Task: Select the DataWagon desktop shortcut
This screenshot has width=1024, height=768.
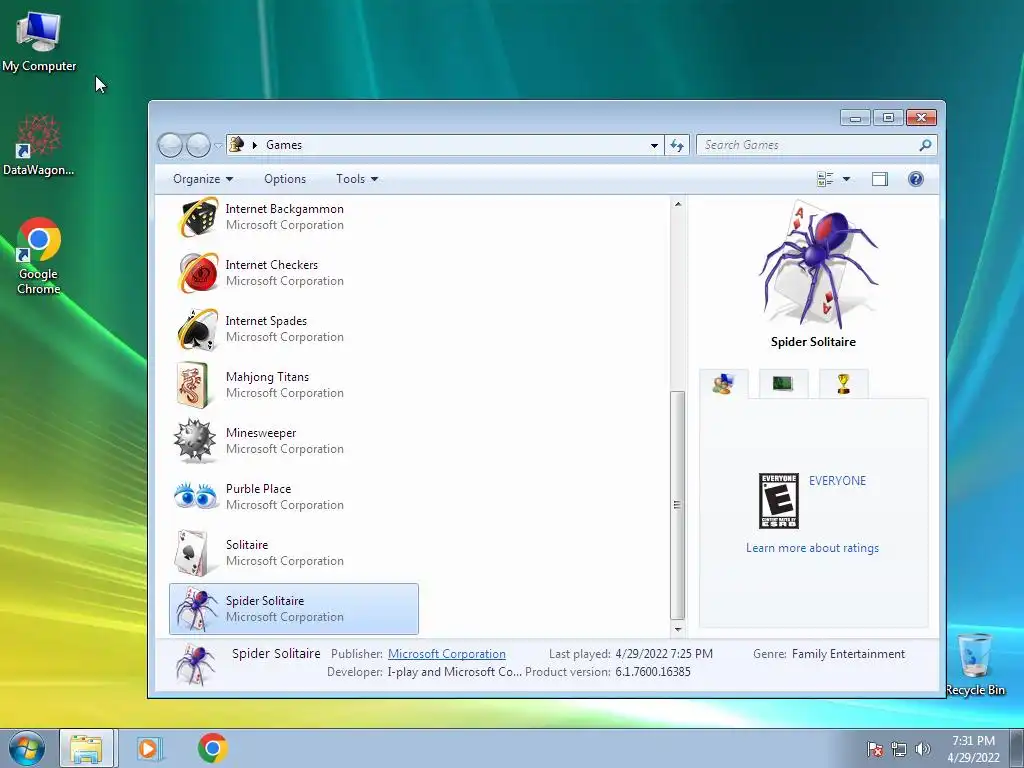Action: (x=39, y=145)
